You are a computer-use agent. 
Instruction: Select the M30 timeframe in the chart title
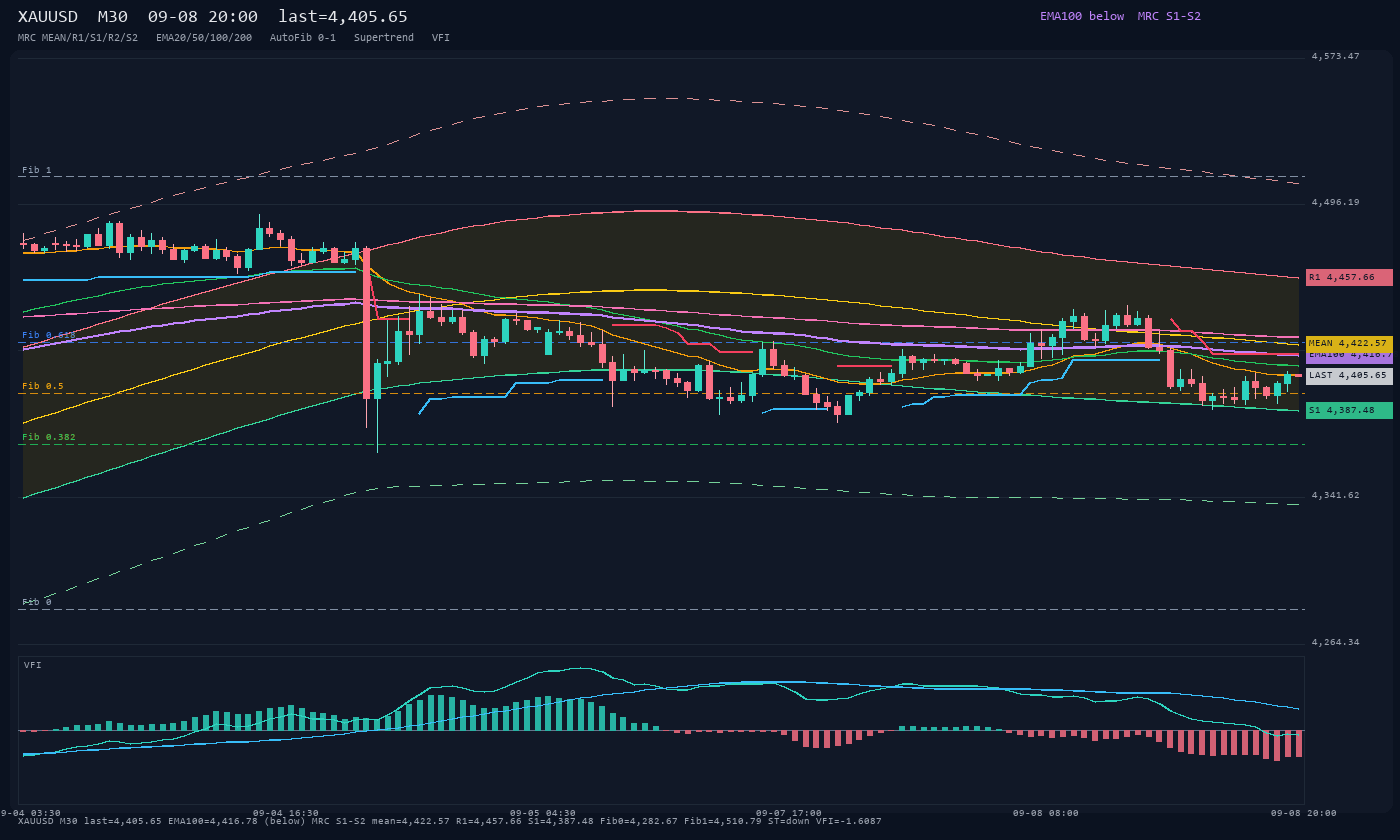point(113,17)
